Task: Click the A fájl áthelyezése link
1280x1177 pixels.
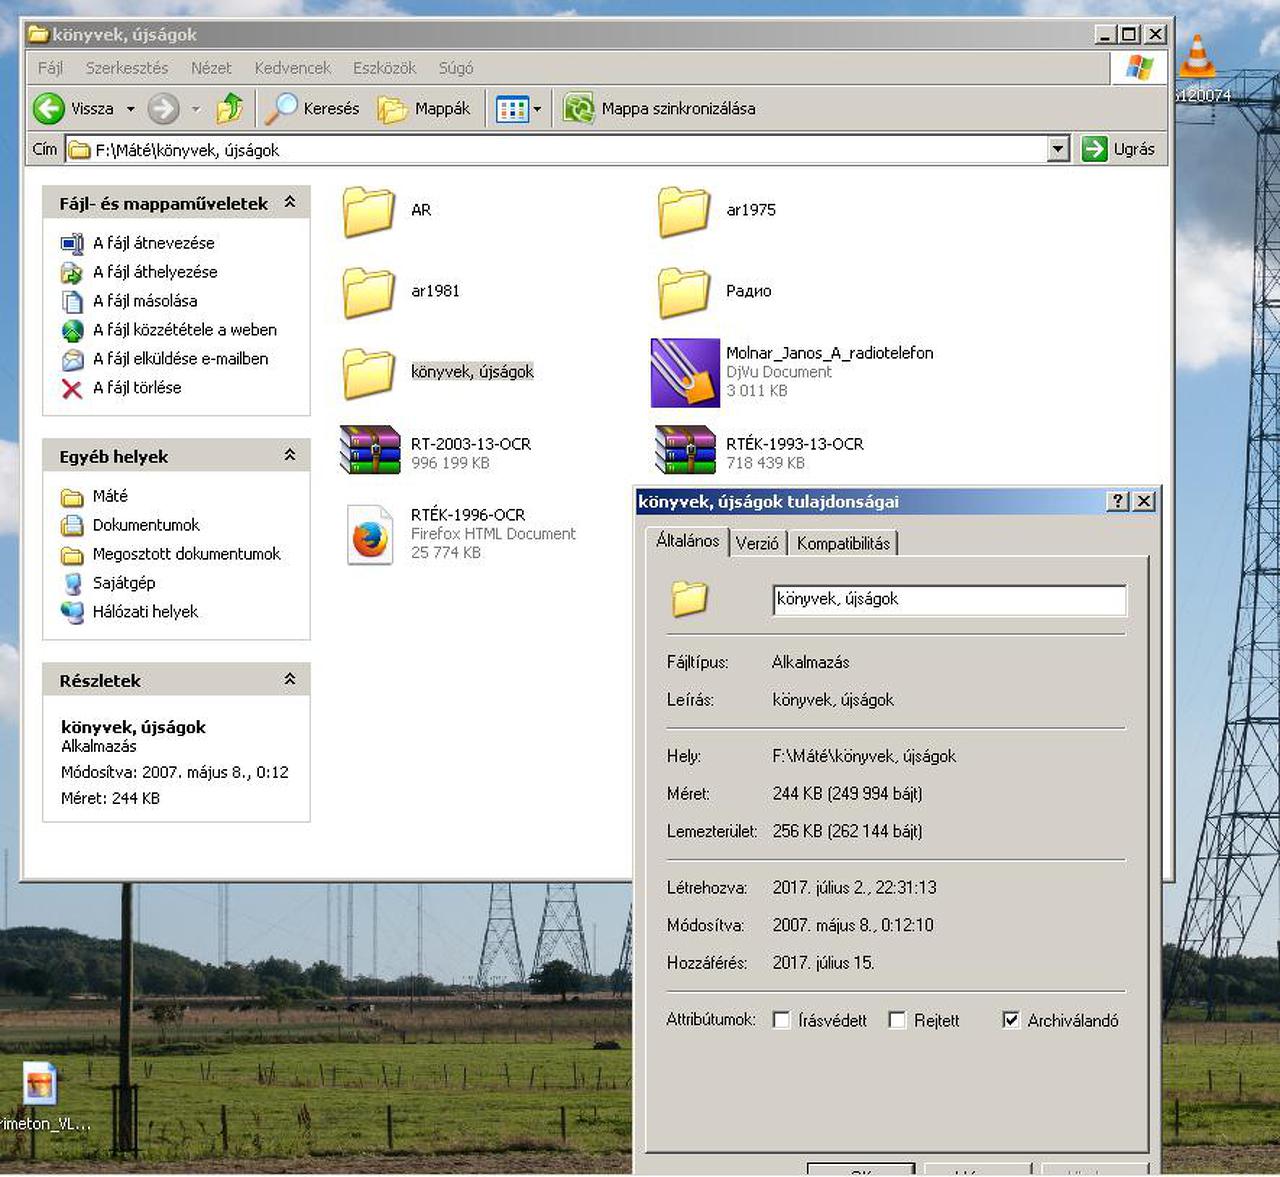Action: (155, 272)
